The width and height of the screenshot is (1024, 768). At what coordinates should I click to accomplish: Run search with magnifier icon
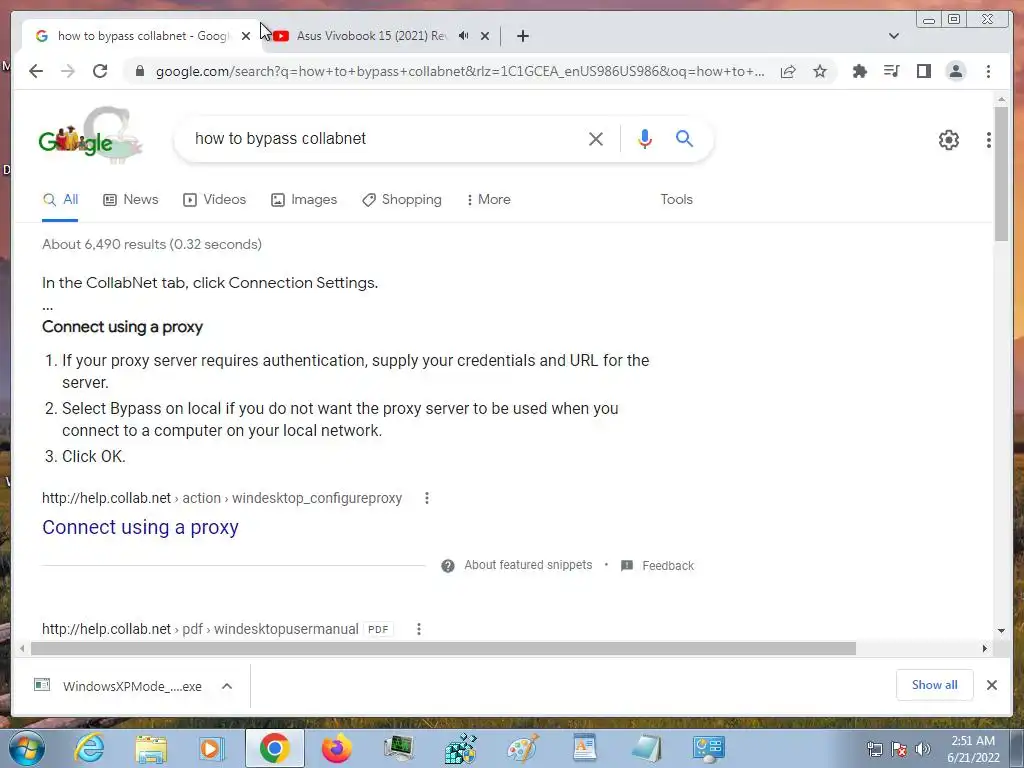point(684,138)
